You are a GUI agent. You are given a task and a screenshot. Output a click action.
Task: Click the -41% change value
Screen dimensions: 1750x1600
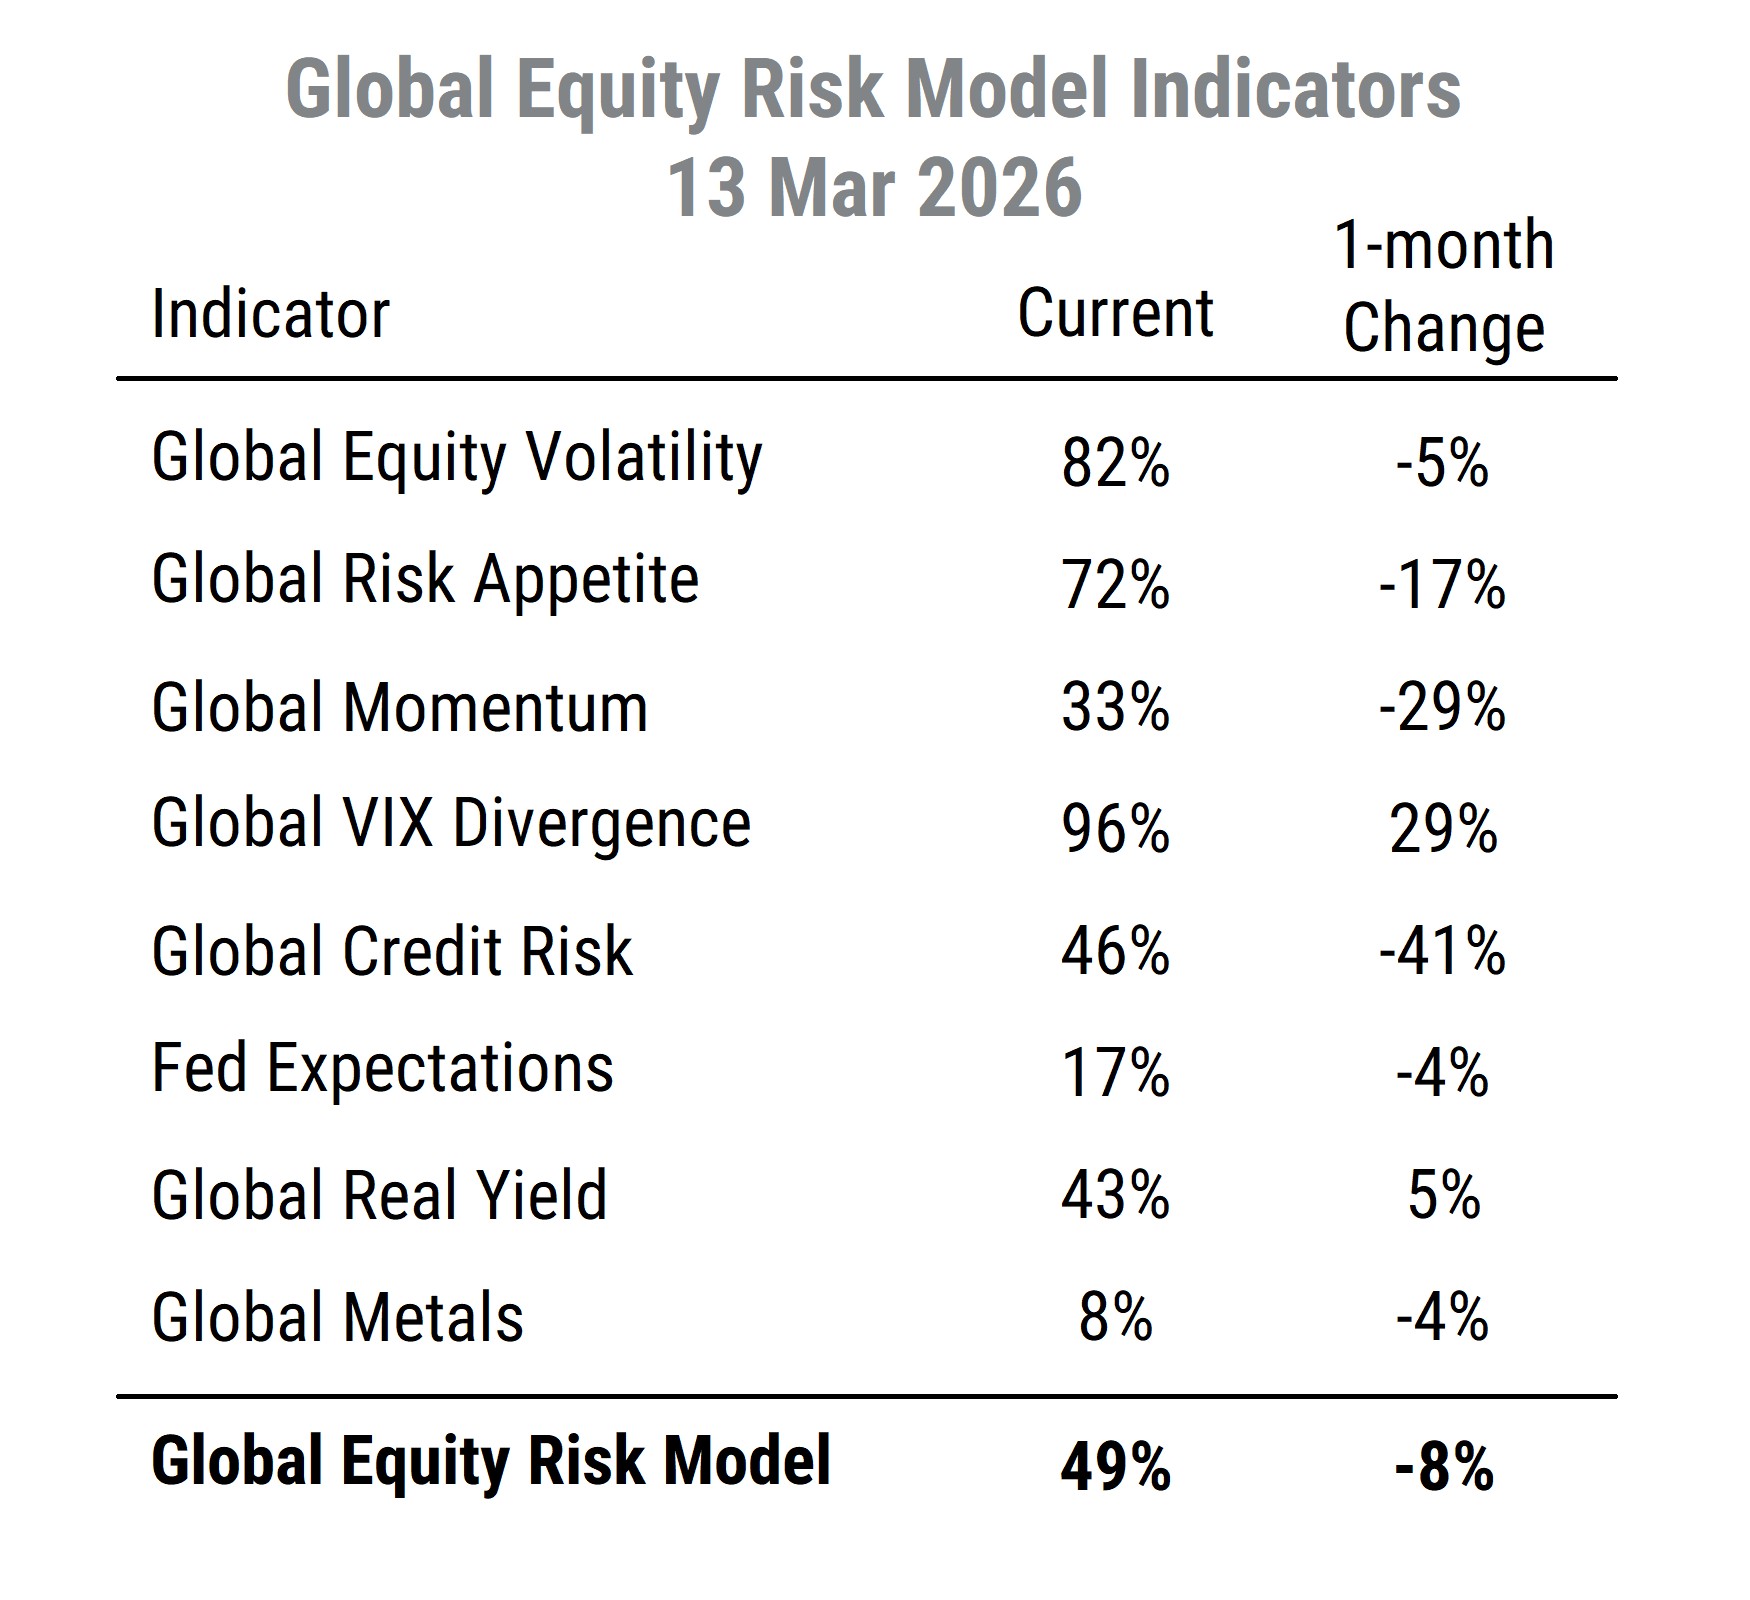coord(1442,951)
